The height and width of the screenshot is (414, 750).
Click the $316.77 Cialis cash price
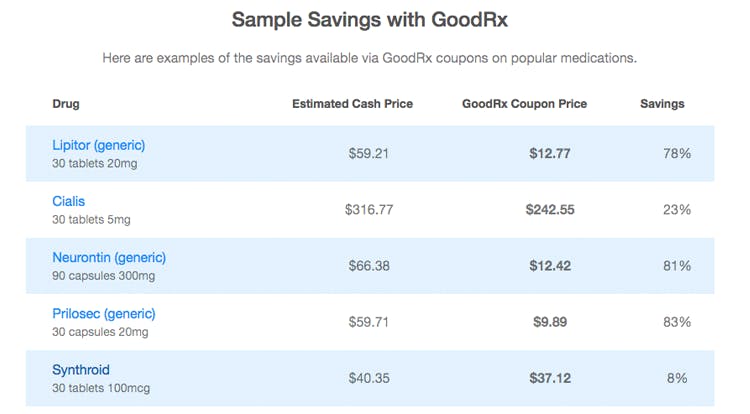tap(369, 210)
